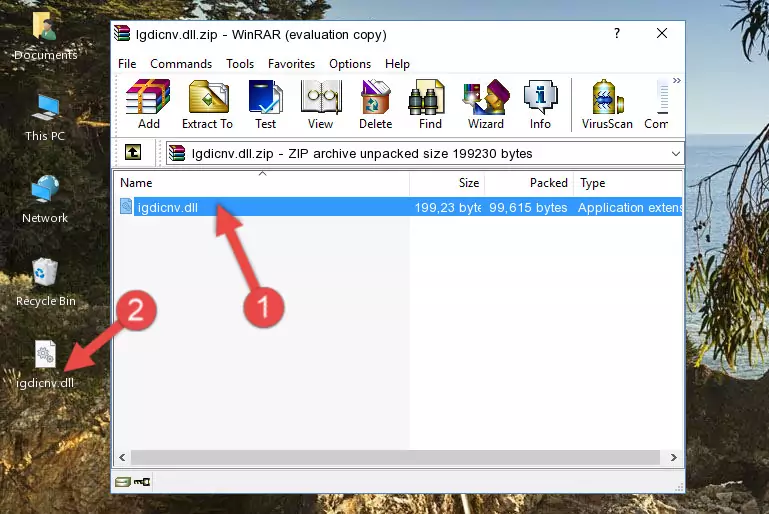Select the igdicnv.dll file row
The height and width of the screenshot is (514, 769).
click(x=400, y=207)
